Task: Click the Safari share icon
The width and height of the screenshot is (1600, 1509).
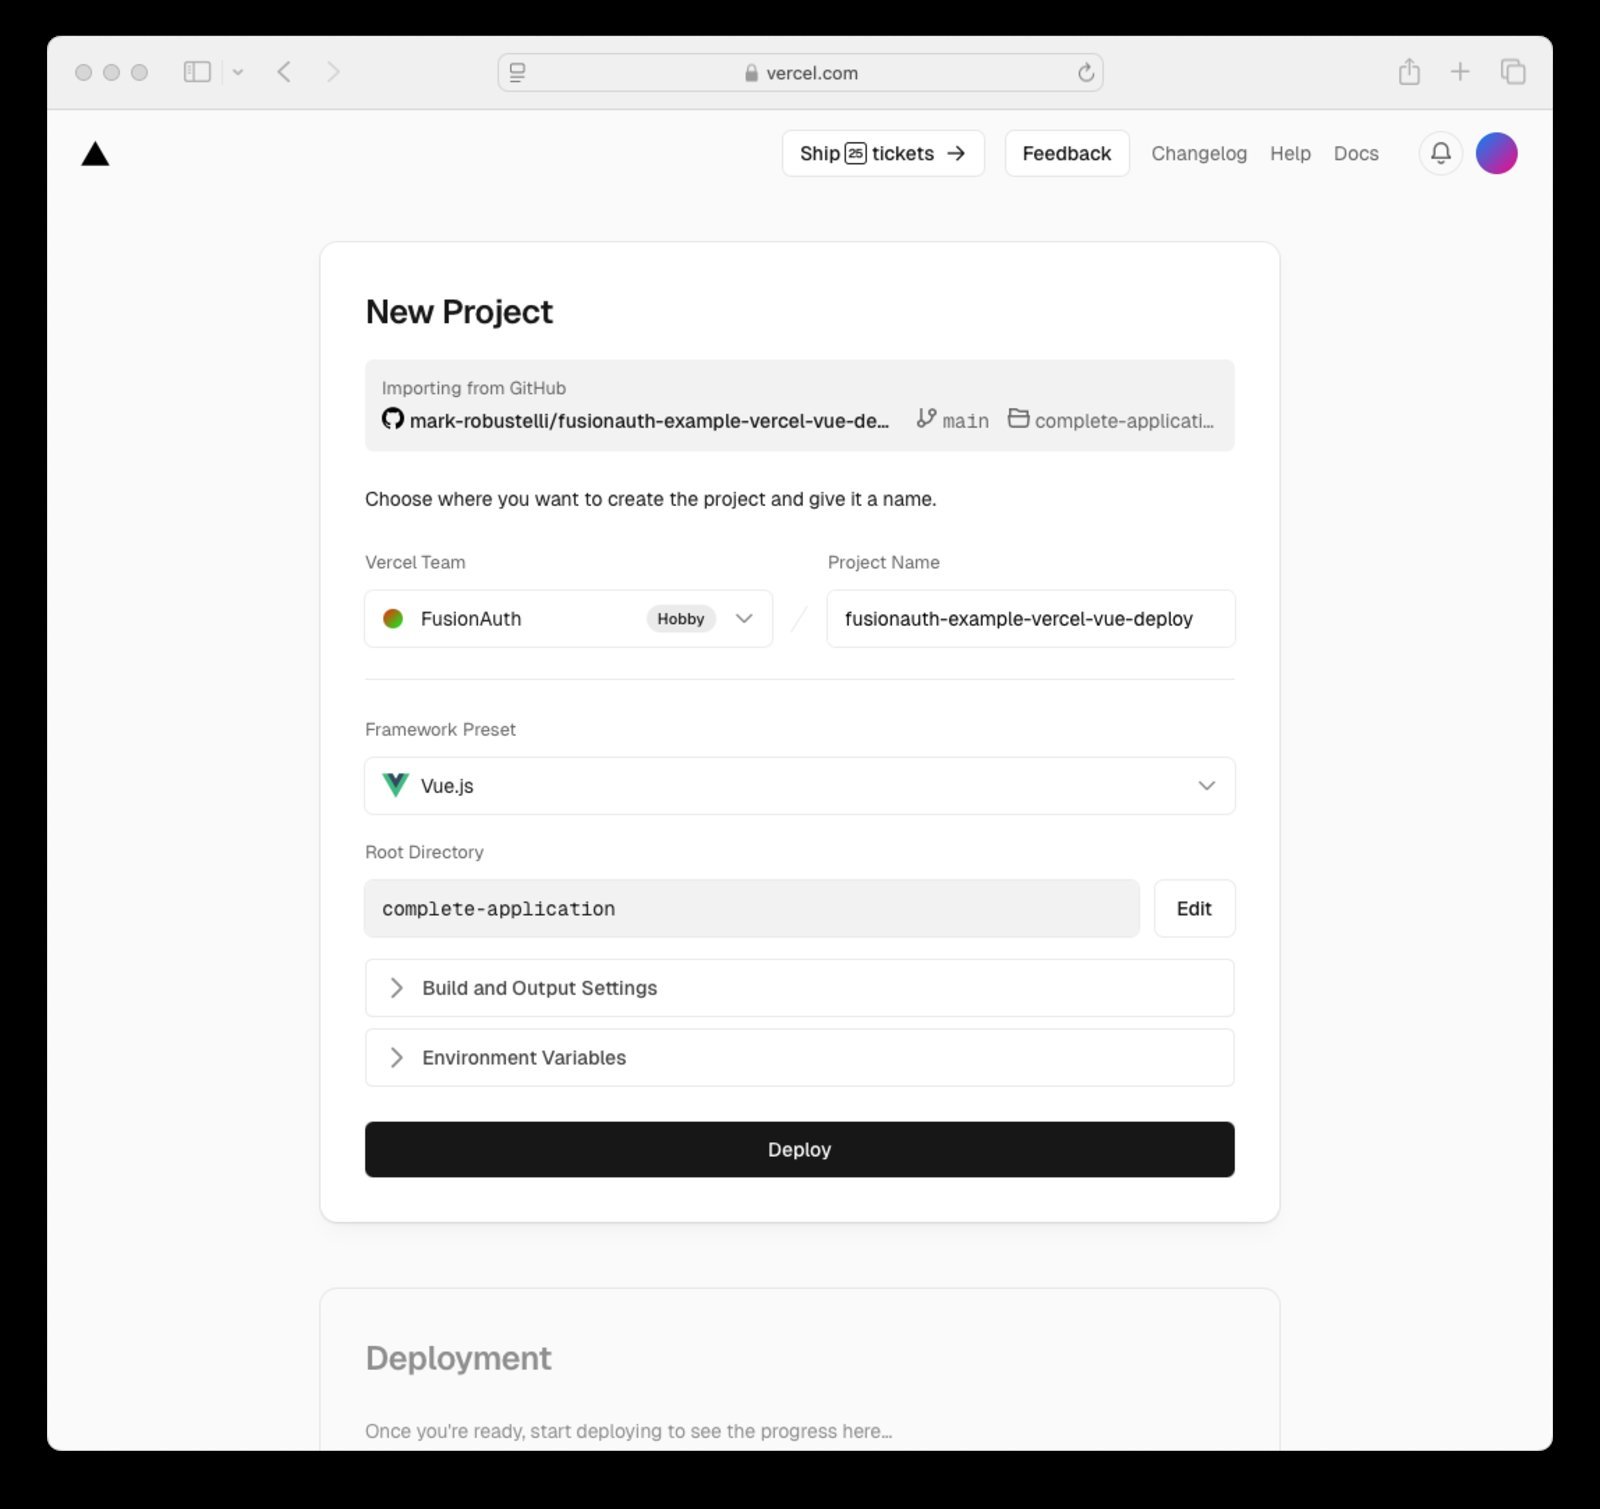Action: pyautogui.click(x=1409, y=72)
